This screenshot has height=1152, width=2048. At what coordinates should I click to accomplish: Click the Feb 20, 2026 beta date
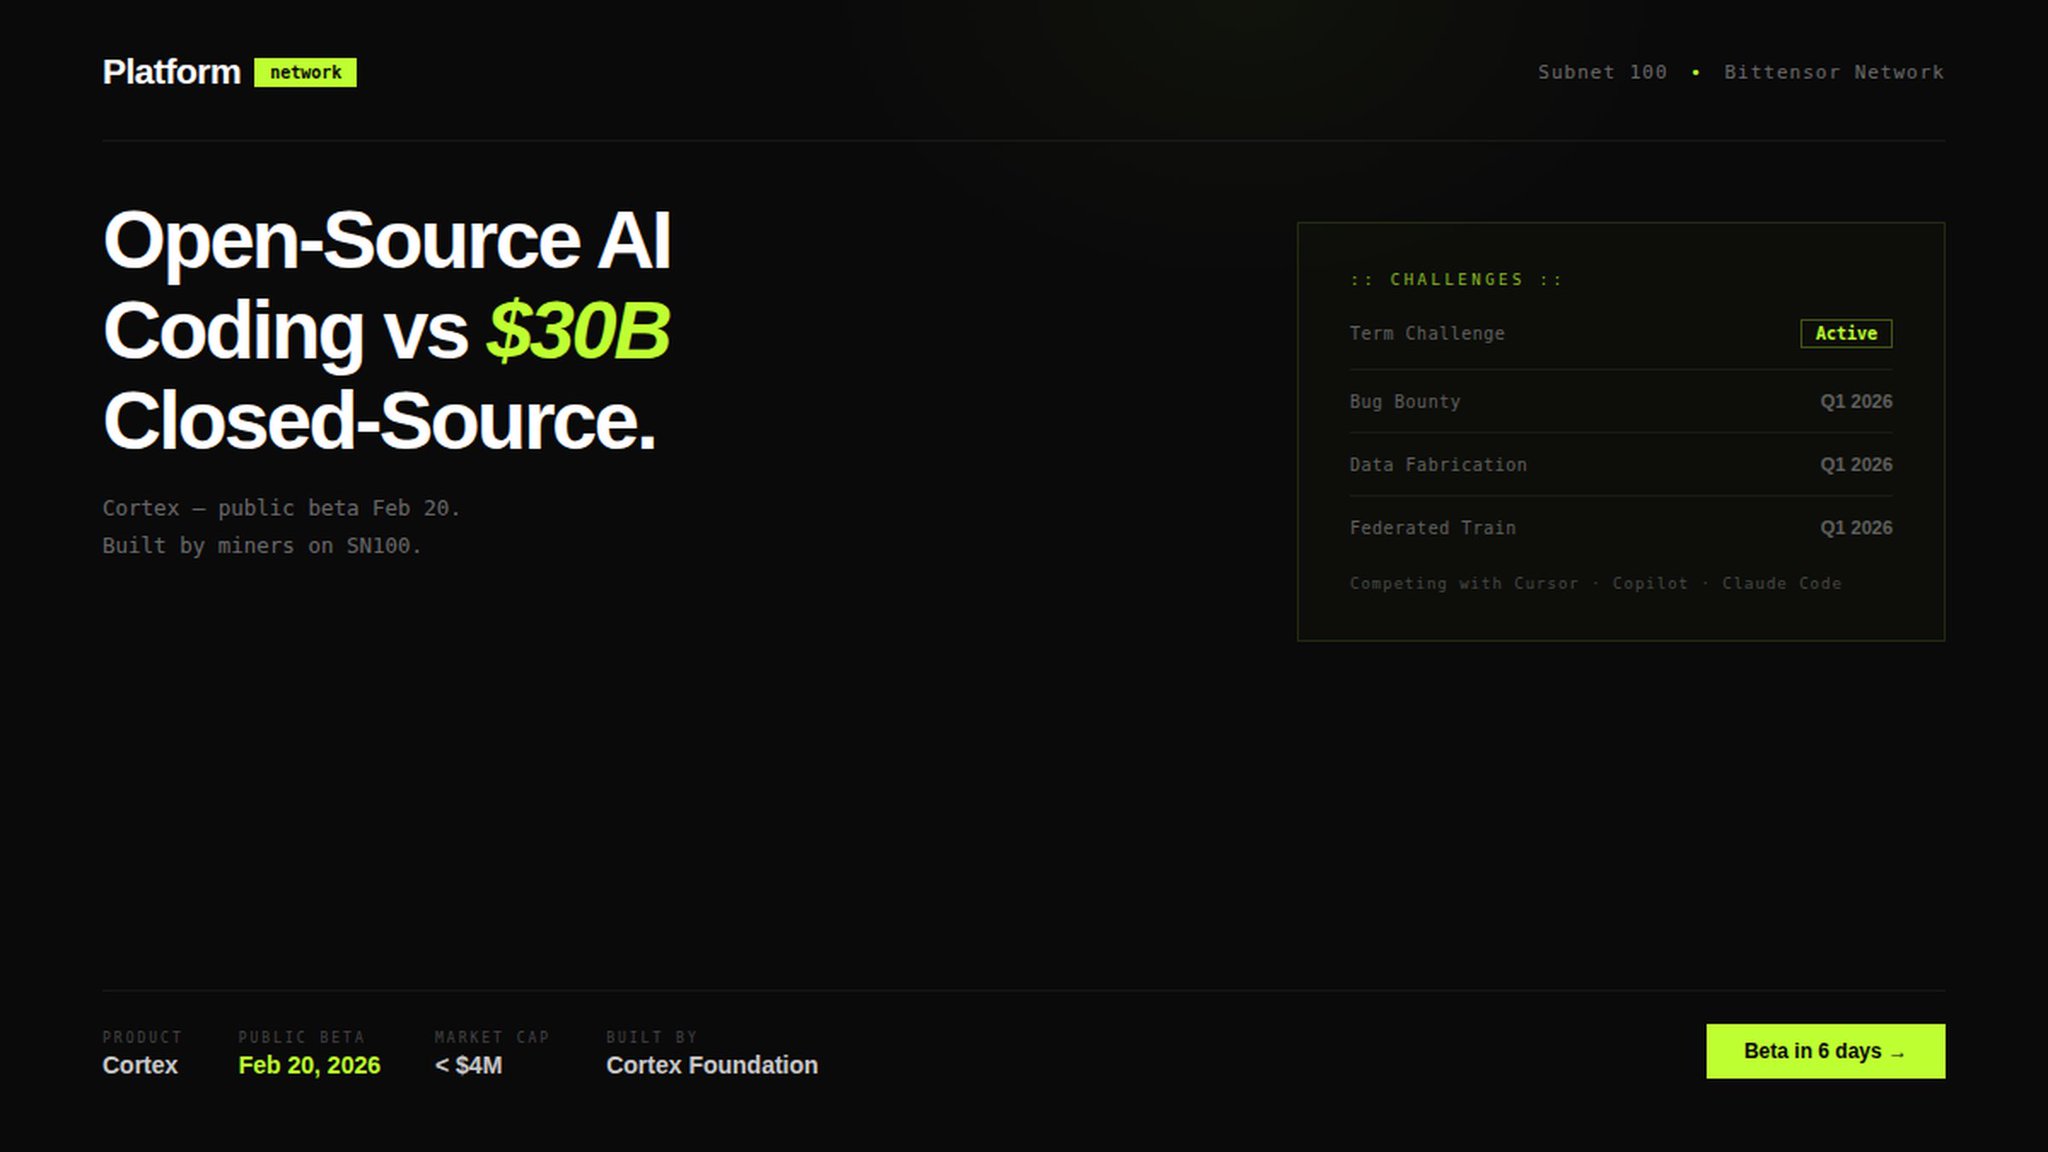(x=309, y=1065)
